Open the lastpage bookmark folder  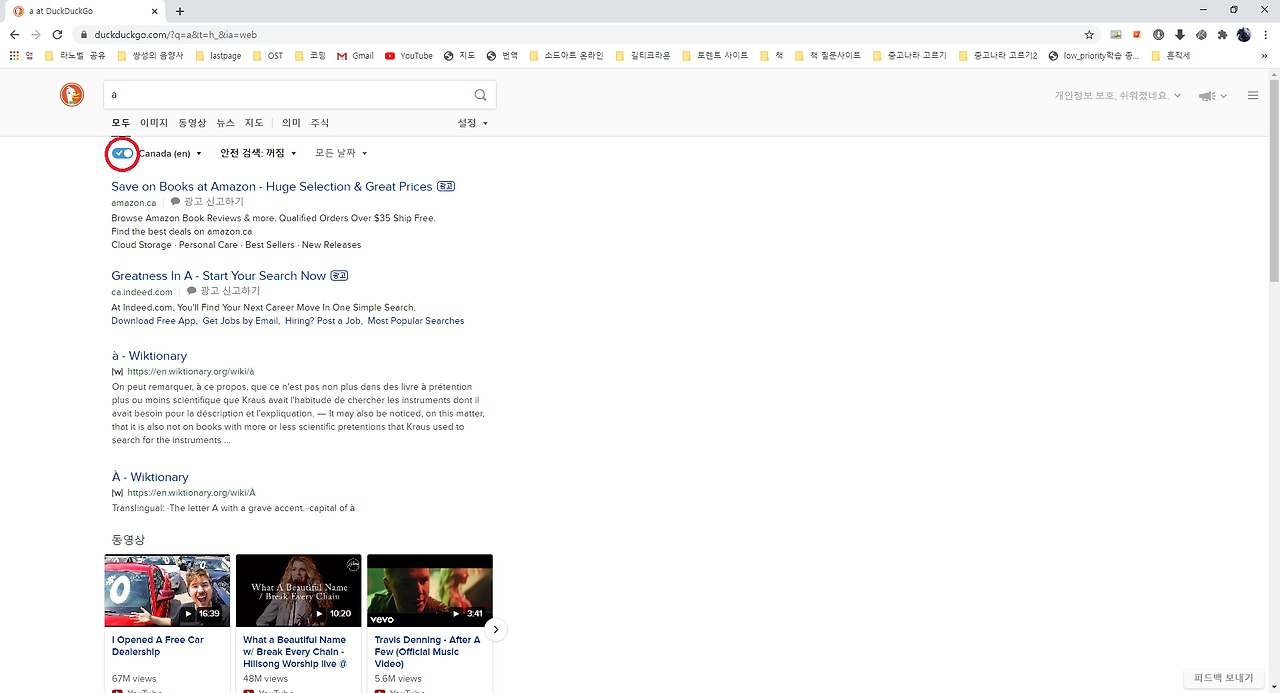coord(218,56)
